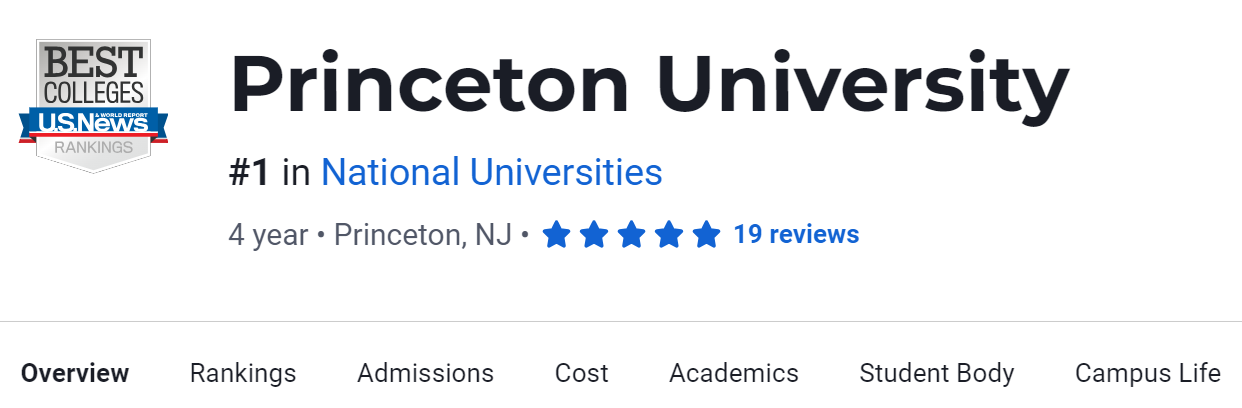The image size is (1242, 408).
Task: Click the fifth rating star
Action: [x=706, y=235]
